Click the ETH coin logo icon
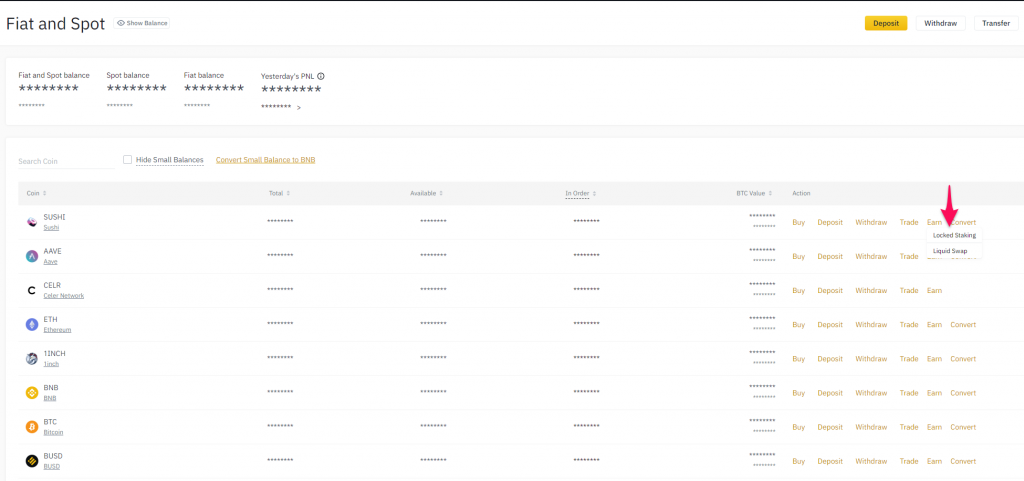This screenshot has height=481, width=1024. [x=31, y=324]
